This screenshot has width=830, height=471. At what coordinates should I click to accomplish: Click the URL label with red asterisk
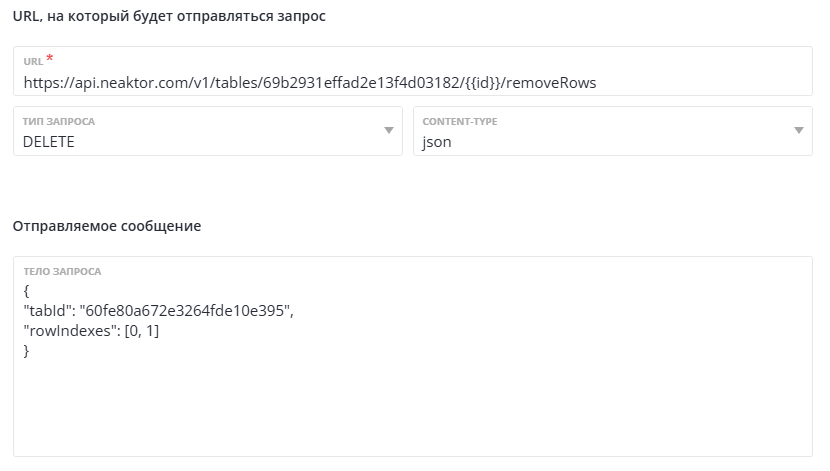click(37, 61)
